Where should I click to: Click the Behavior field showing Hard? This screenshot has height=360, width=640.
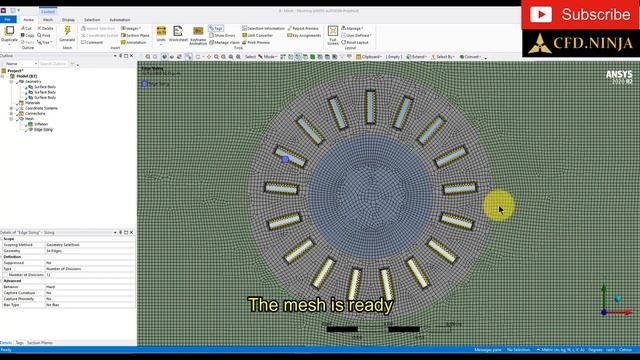(x=90, y=287)
